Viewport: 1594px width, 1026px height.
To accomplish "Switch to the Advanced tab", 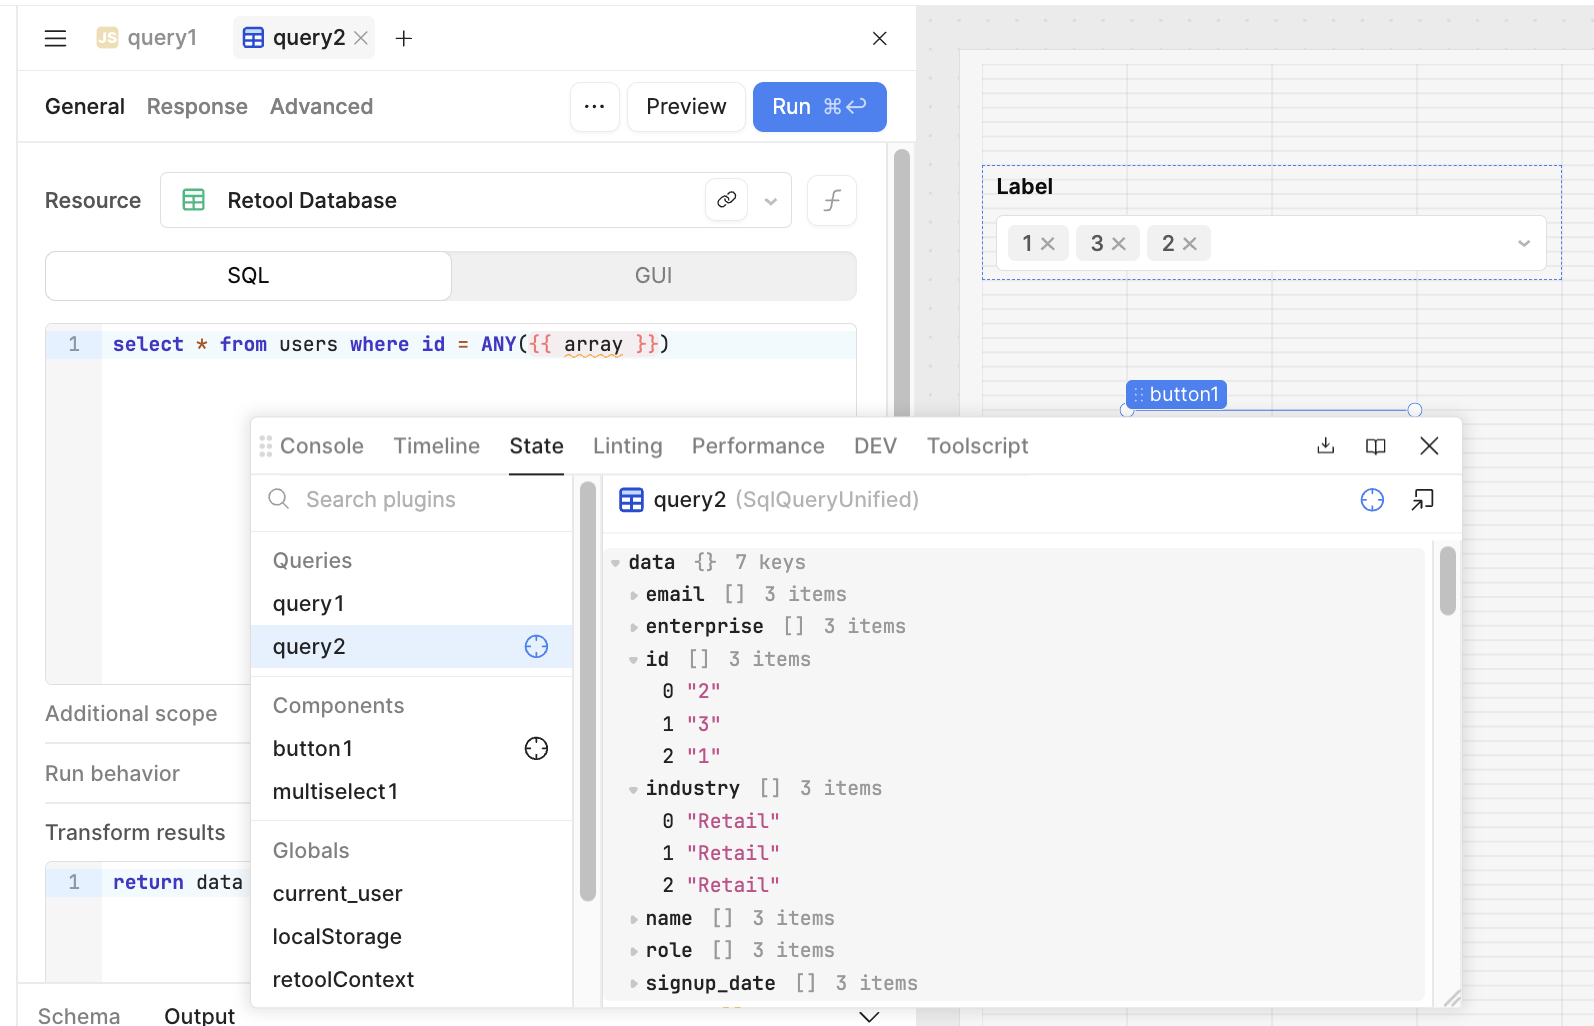I will [x=321, y=107].
